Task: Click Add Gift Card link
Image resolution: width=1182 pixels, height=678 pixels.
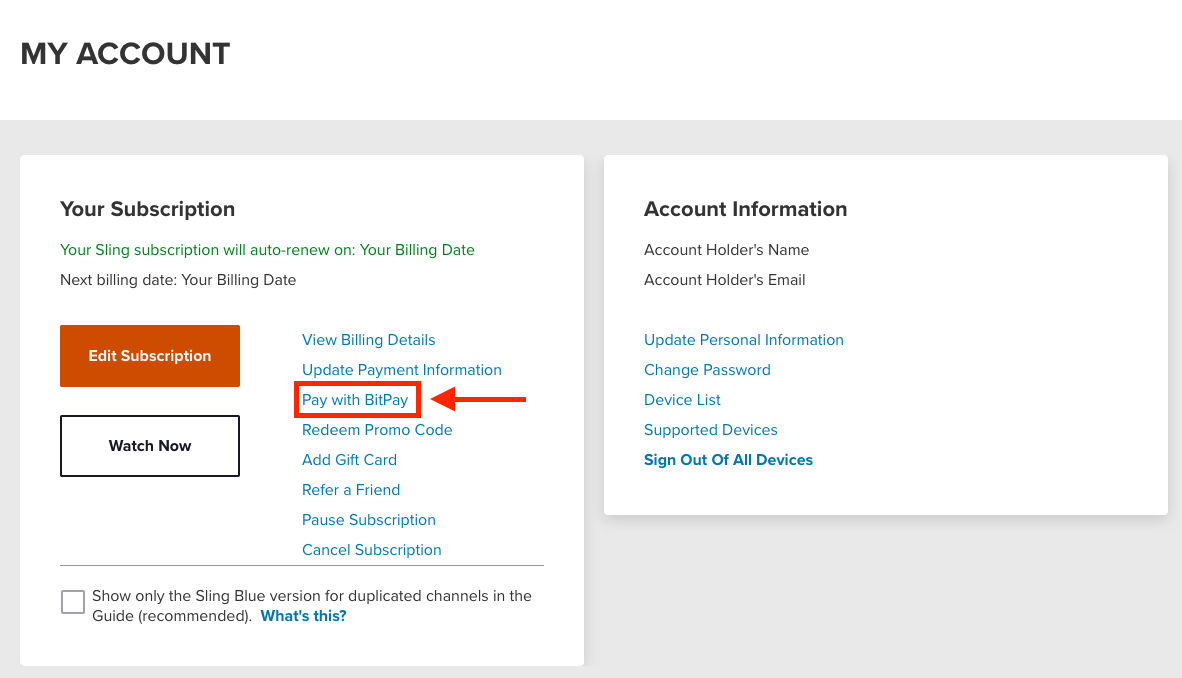Action: 349,460
